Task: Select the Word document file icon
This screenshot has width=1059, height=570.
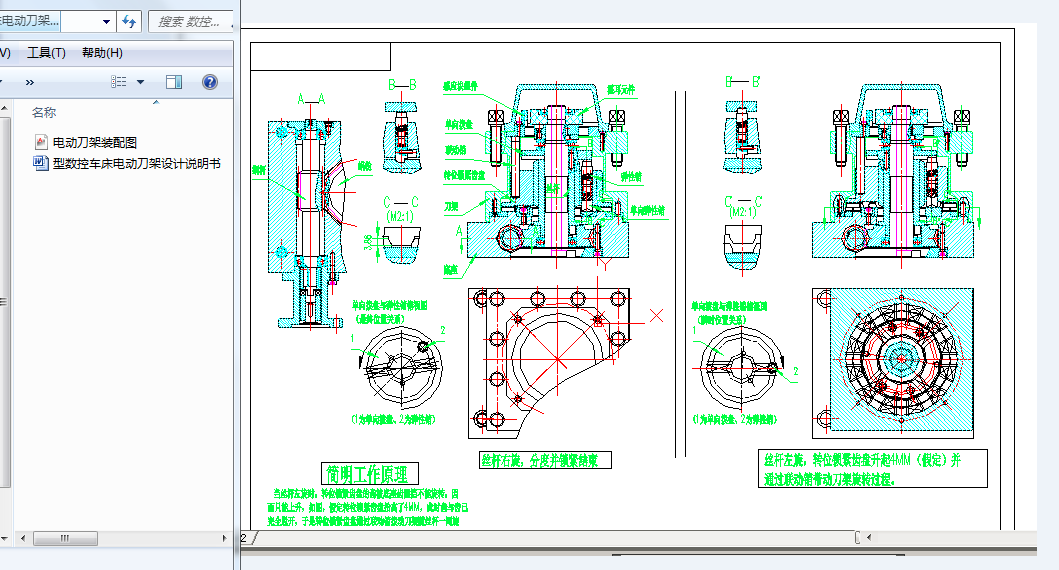Action: (40, 163)
